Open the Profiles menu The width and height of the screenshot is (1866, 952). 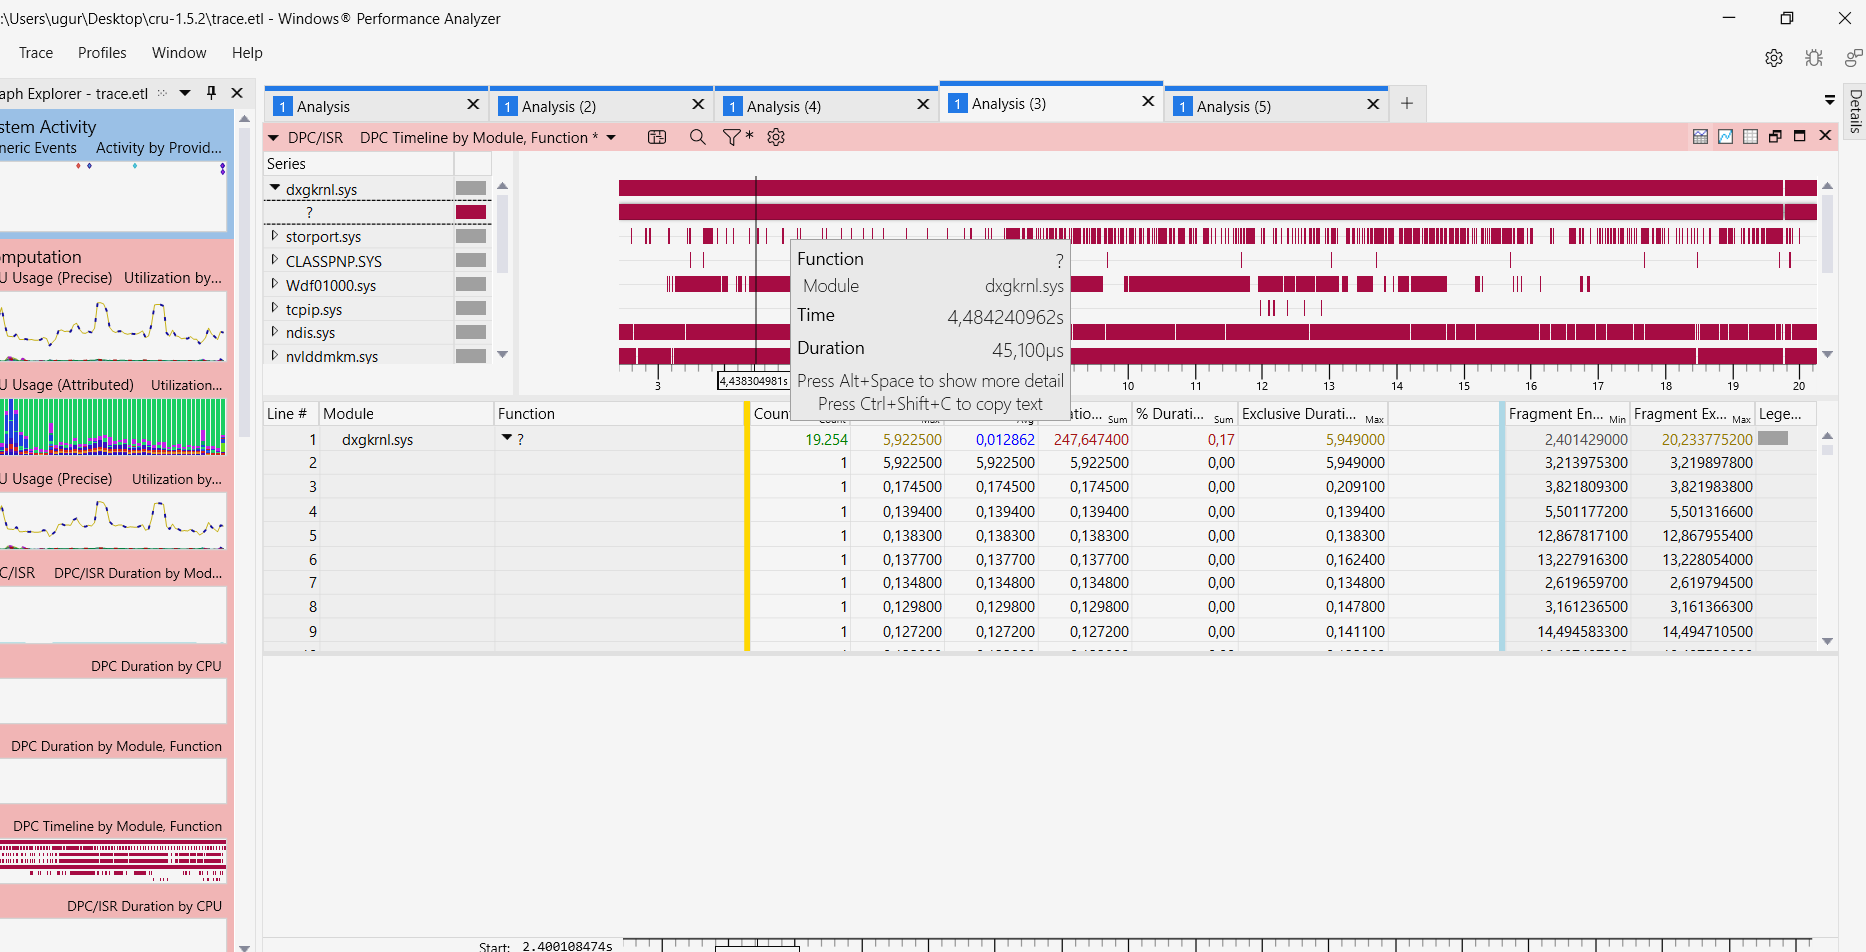pos(102,53)
